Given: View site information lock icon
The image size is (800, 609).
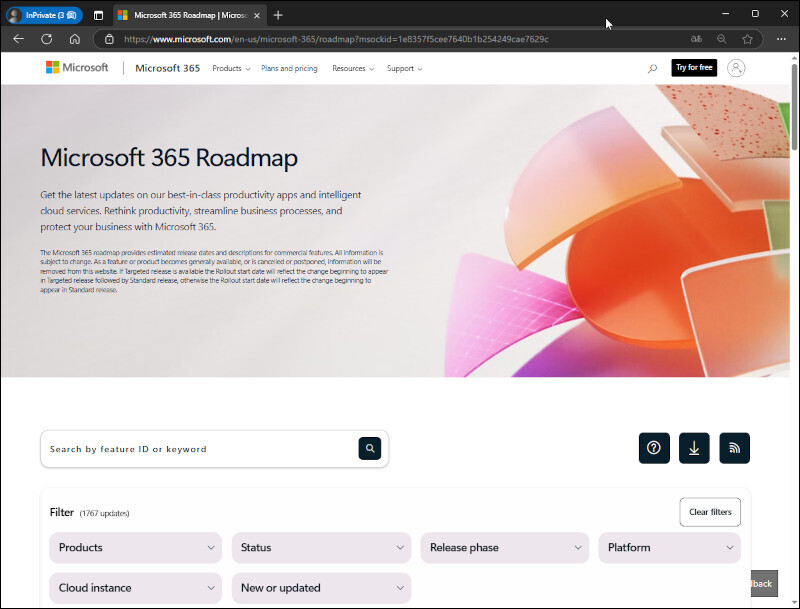Looking at the screenshot, I should (x=109, y=39).
